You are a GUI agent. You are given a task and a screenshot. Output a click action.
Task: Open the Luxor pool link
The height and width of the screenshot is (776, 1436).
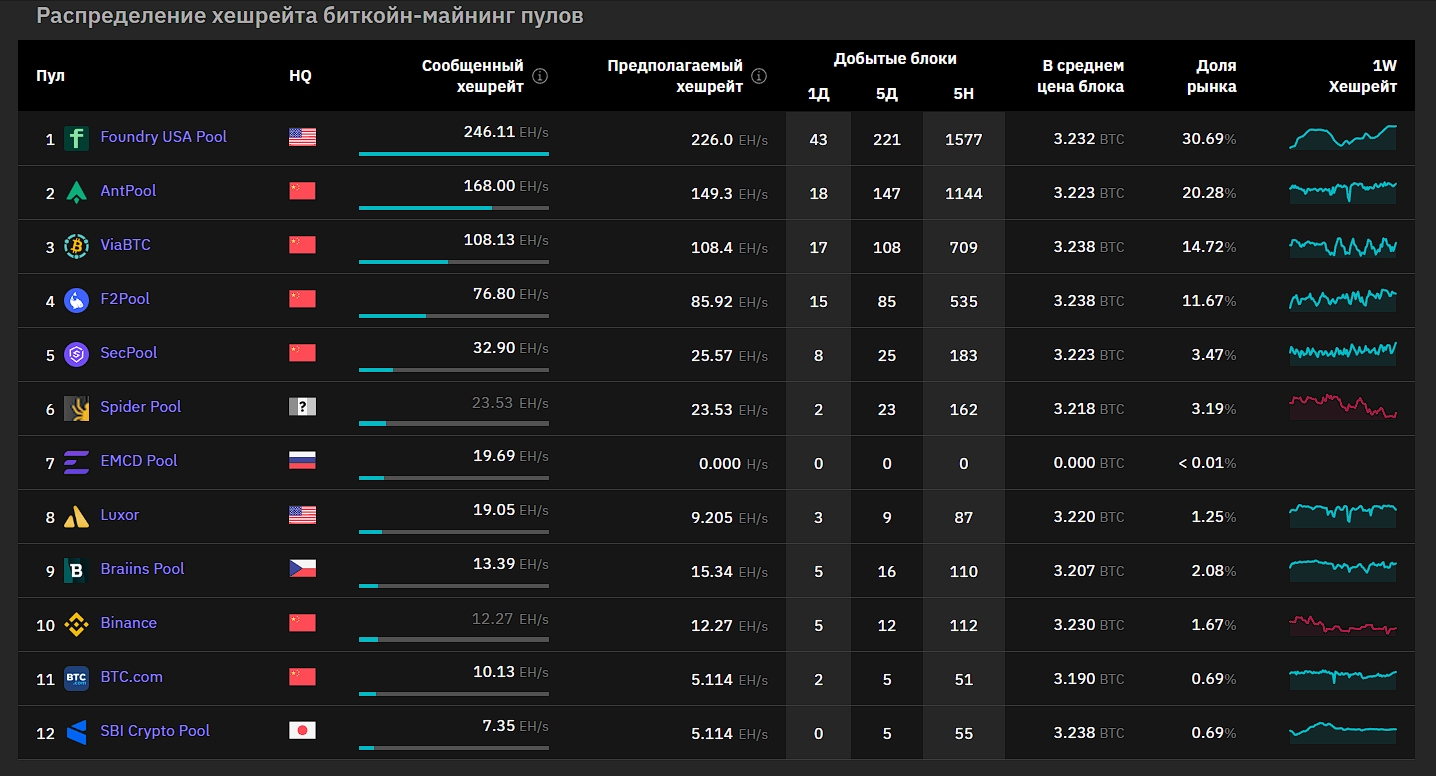(x=120, y=515)
